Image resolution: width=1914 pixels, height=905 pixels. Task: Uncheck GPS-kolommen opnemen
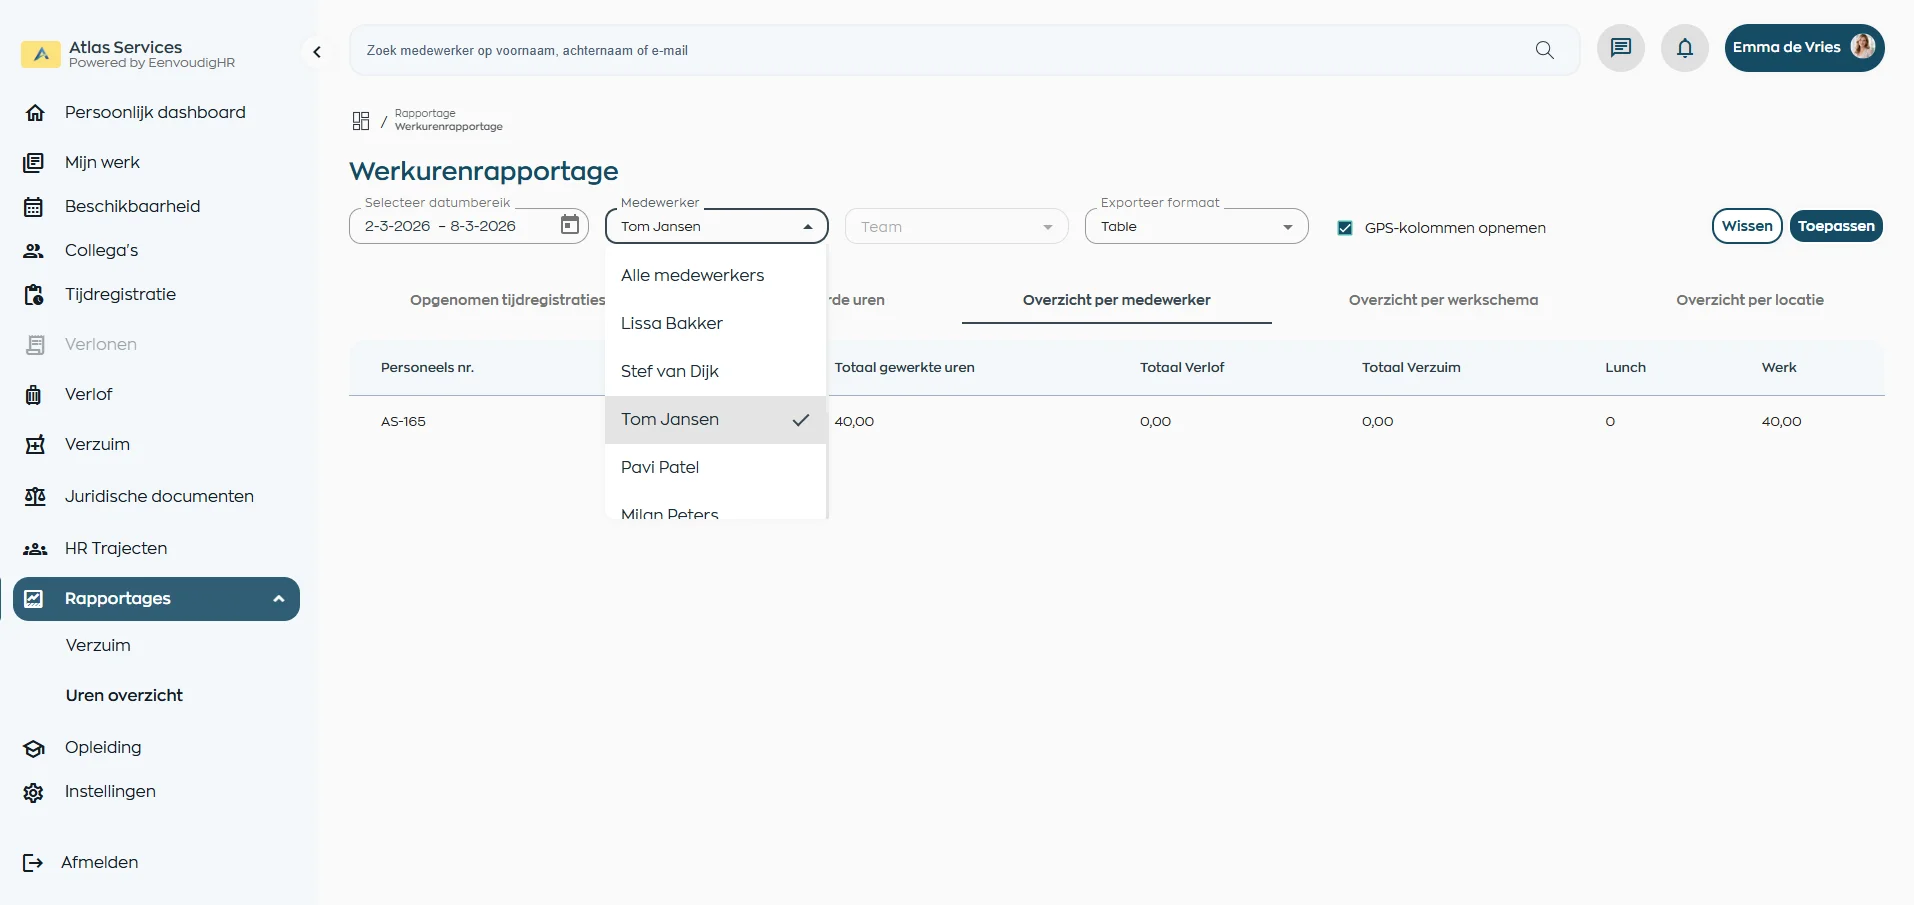tap(1344, 228)
